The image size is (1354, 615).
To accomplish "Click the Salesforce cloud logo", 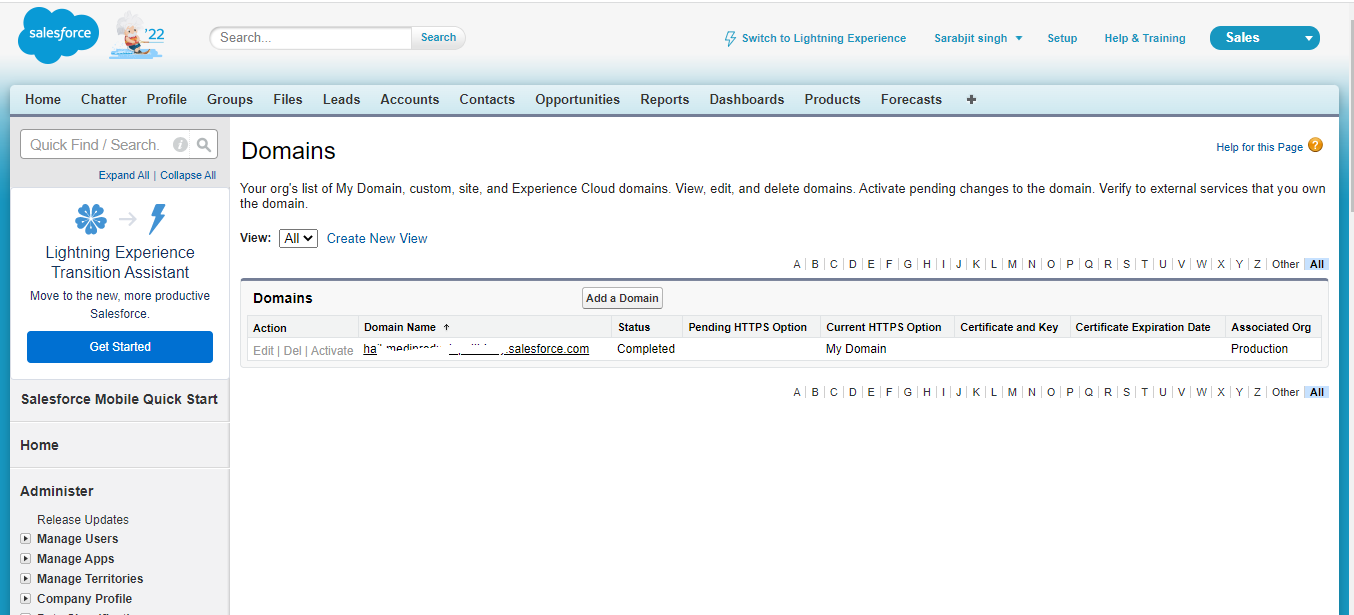I will [58, 35].
